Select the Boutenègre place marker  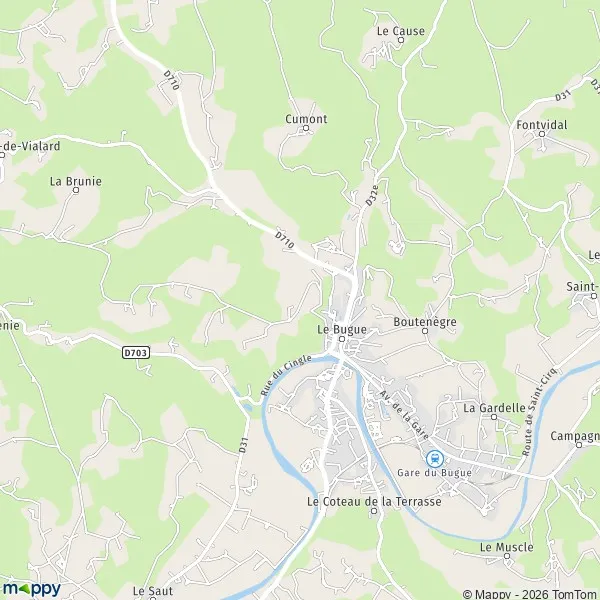pyautogui.click(x=425, y=331)
